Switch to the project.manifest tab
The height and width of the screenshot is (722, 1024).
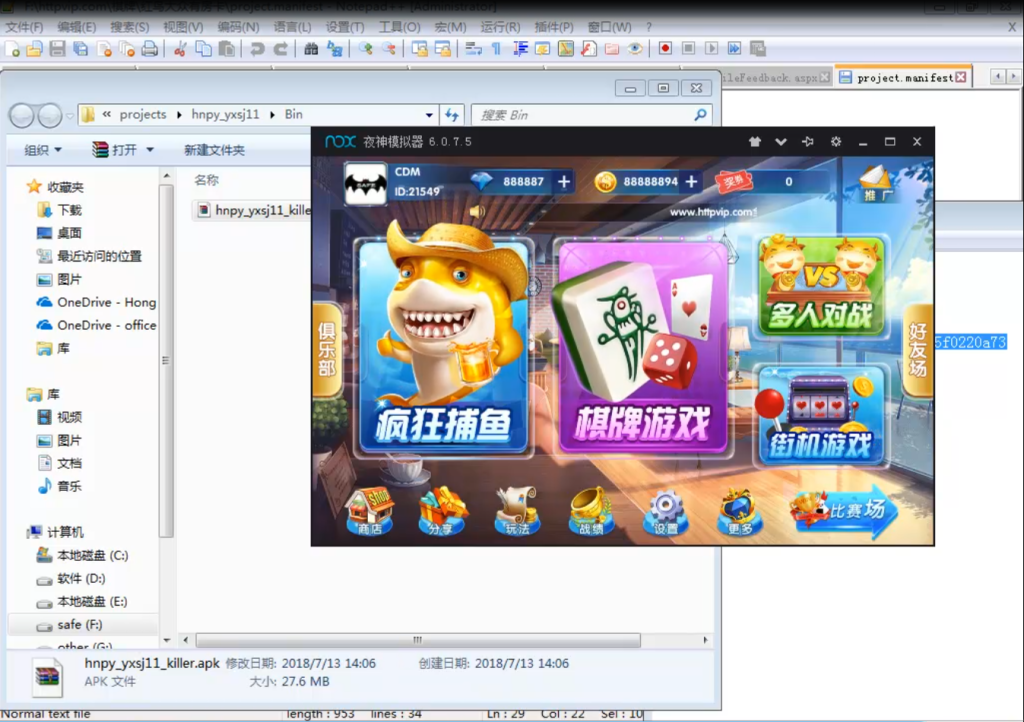point(904,78)
